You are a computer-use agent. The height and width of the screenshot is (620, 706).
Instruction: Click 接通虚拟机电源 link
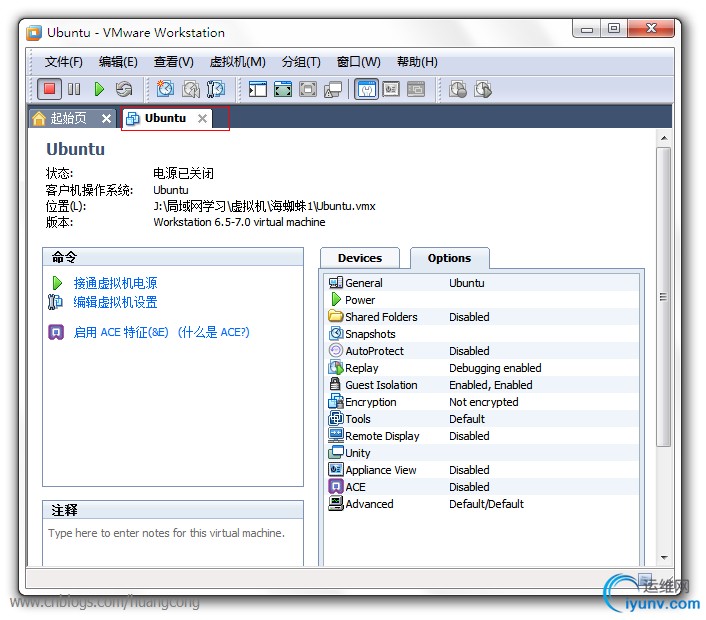click(x=115, y=283)
